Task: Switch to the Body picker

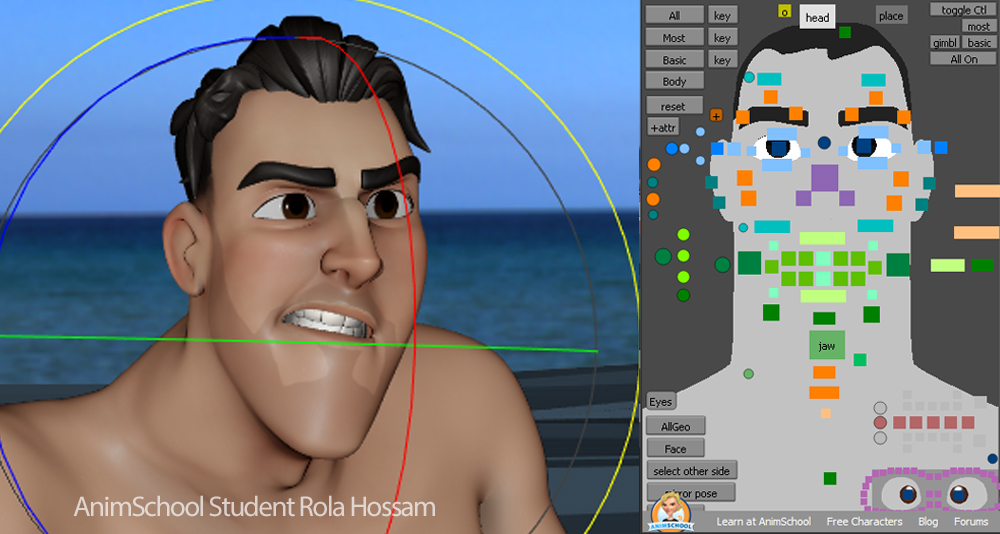Action: tap(675, 80)
